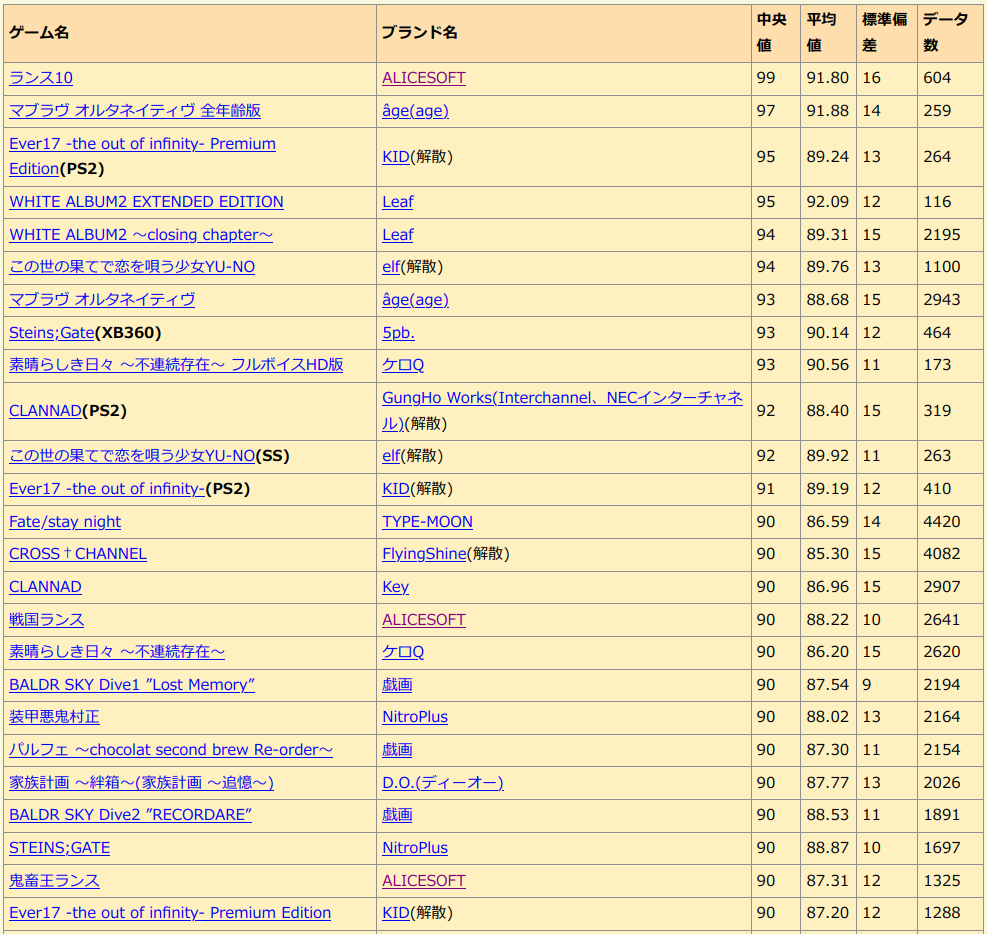This screenshot has width=987, height=934.
Task: Open 家族計画 ～絆箱～ game link
Action: pos(142,783)
